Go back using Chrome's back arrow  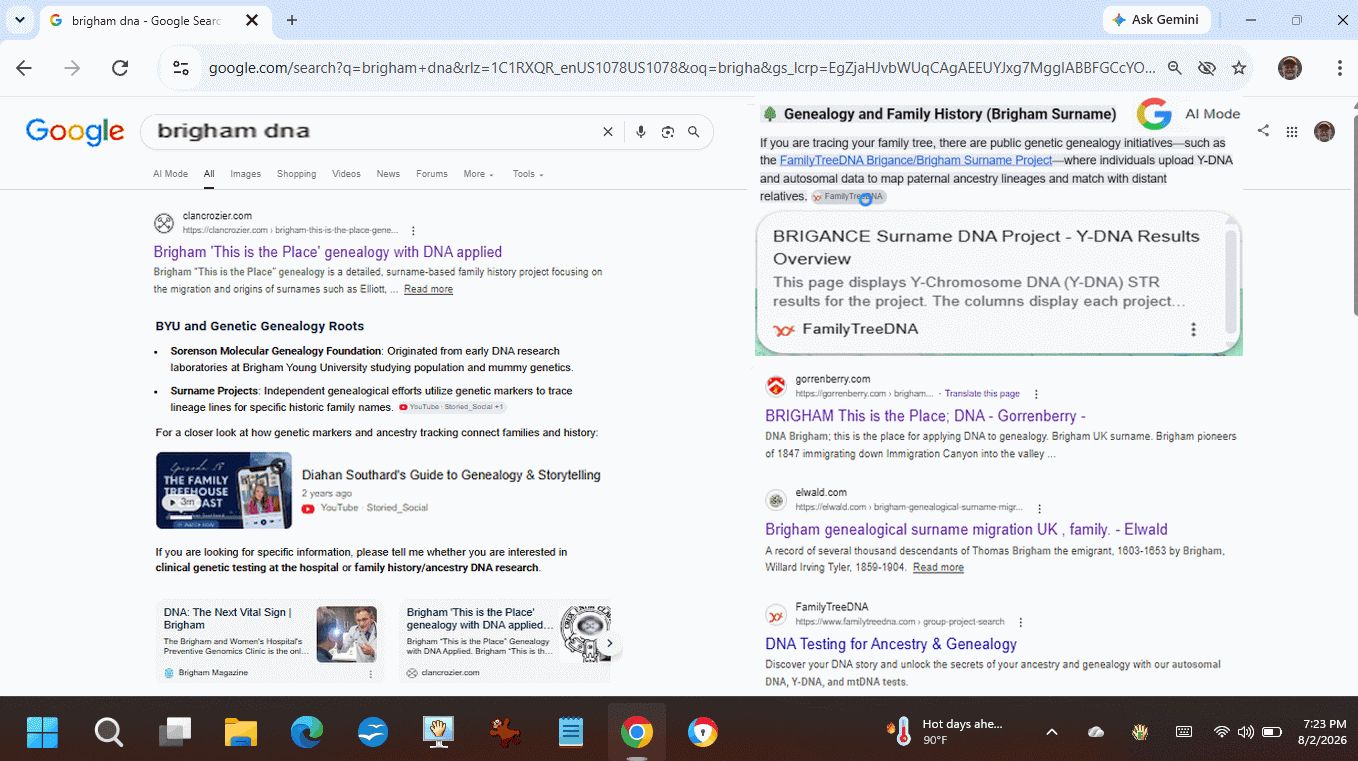pyautogui.click(x=24, y=68)
